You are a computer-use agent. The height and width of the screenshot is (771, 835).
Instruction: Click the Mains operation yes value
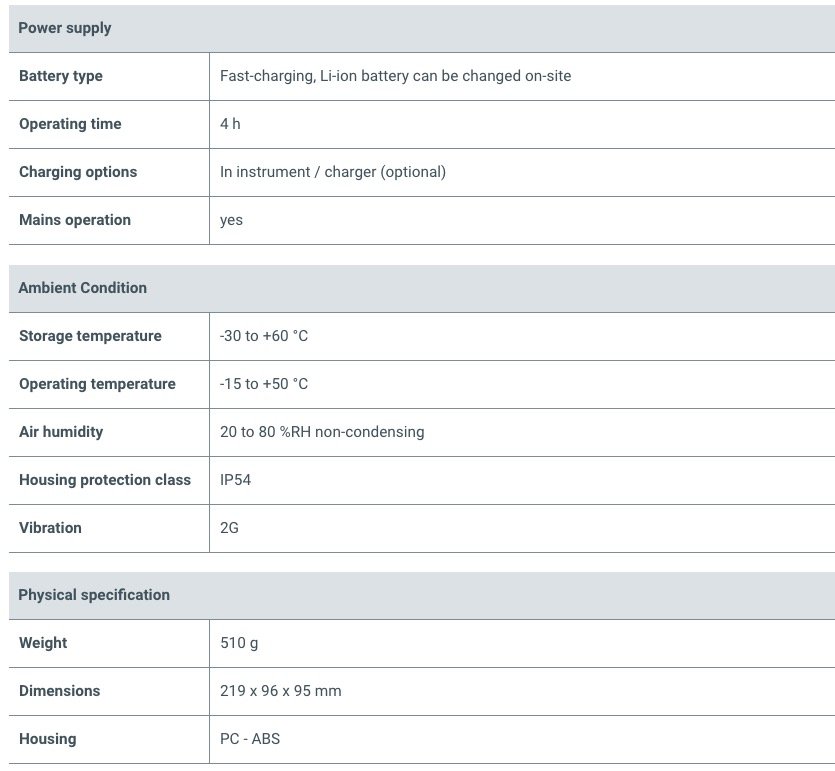[231, 220]
